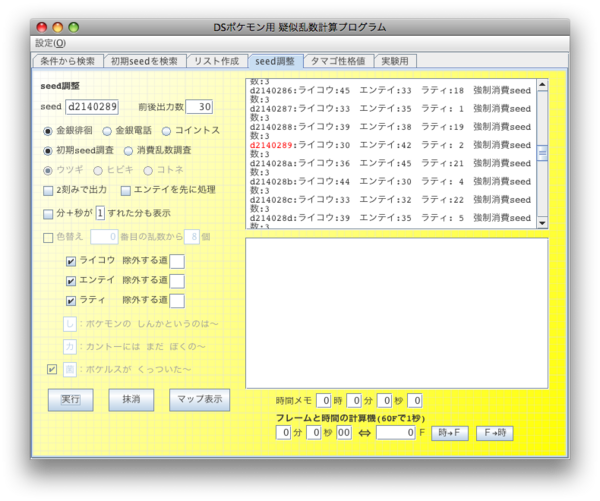Screen dimensions: 600x501
Task: Click the green zoom window button
Action: click(73, 27)
